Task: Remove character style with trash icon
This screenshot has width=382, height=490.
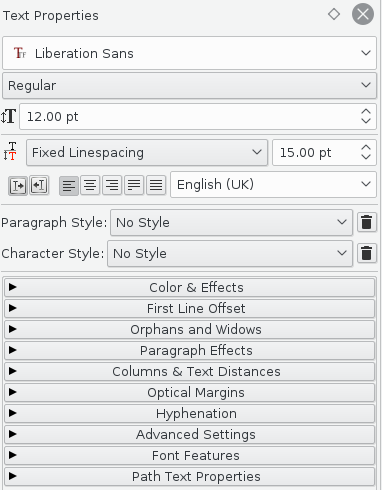Action: coord(367,254)
